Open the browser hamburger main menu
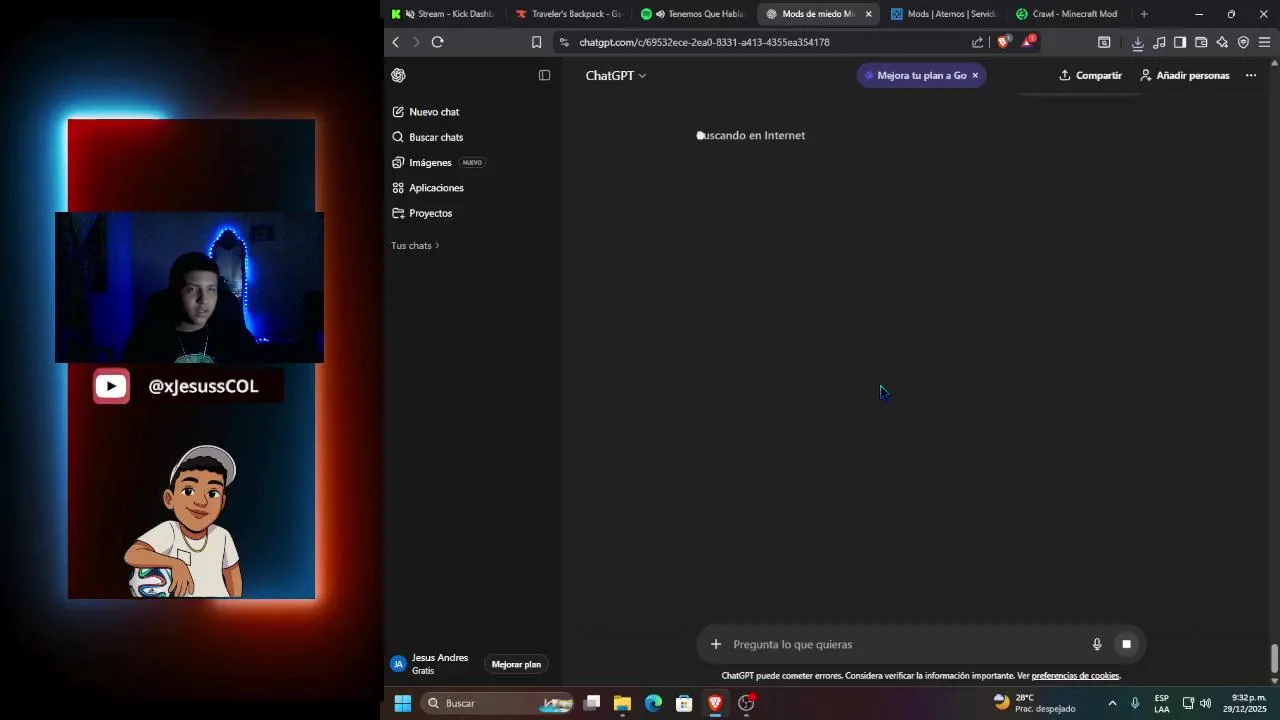The width and height of the screenshot is (1280, 720). (1264, 42)
